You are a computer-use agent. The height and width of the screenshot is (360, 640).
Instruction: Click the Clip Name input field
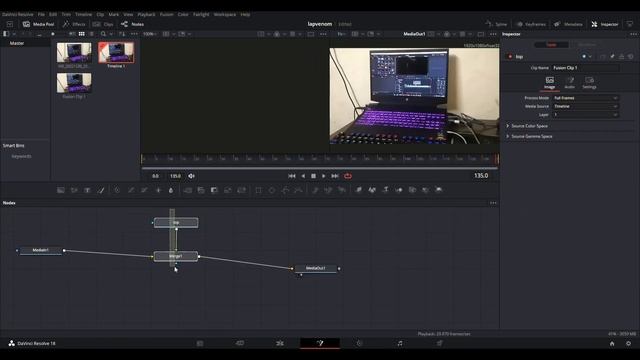click(586, 68)
